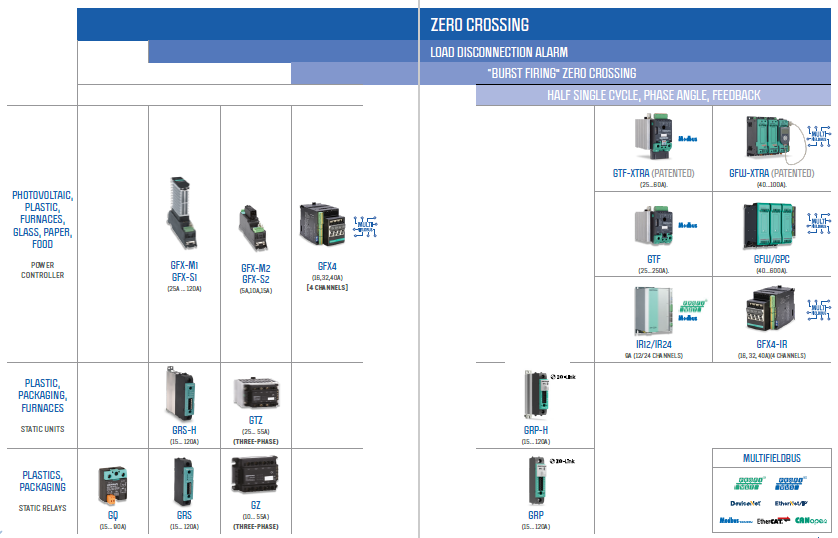This screenshot has height=538, width=838.
Task: Click the MULTIFIELDBUS legend title
Action: pyautogui.click(x=772, y=458)
